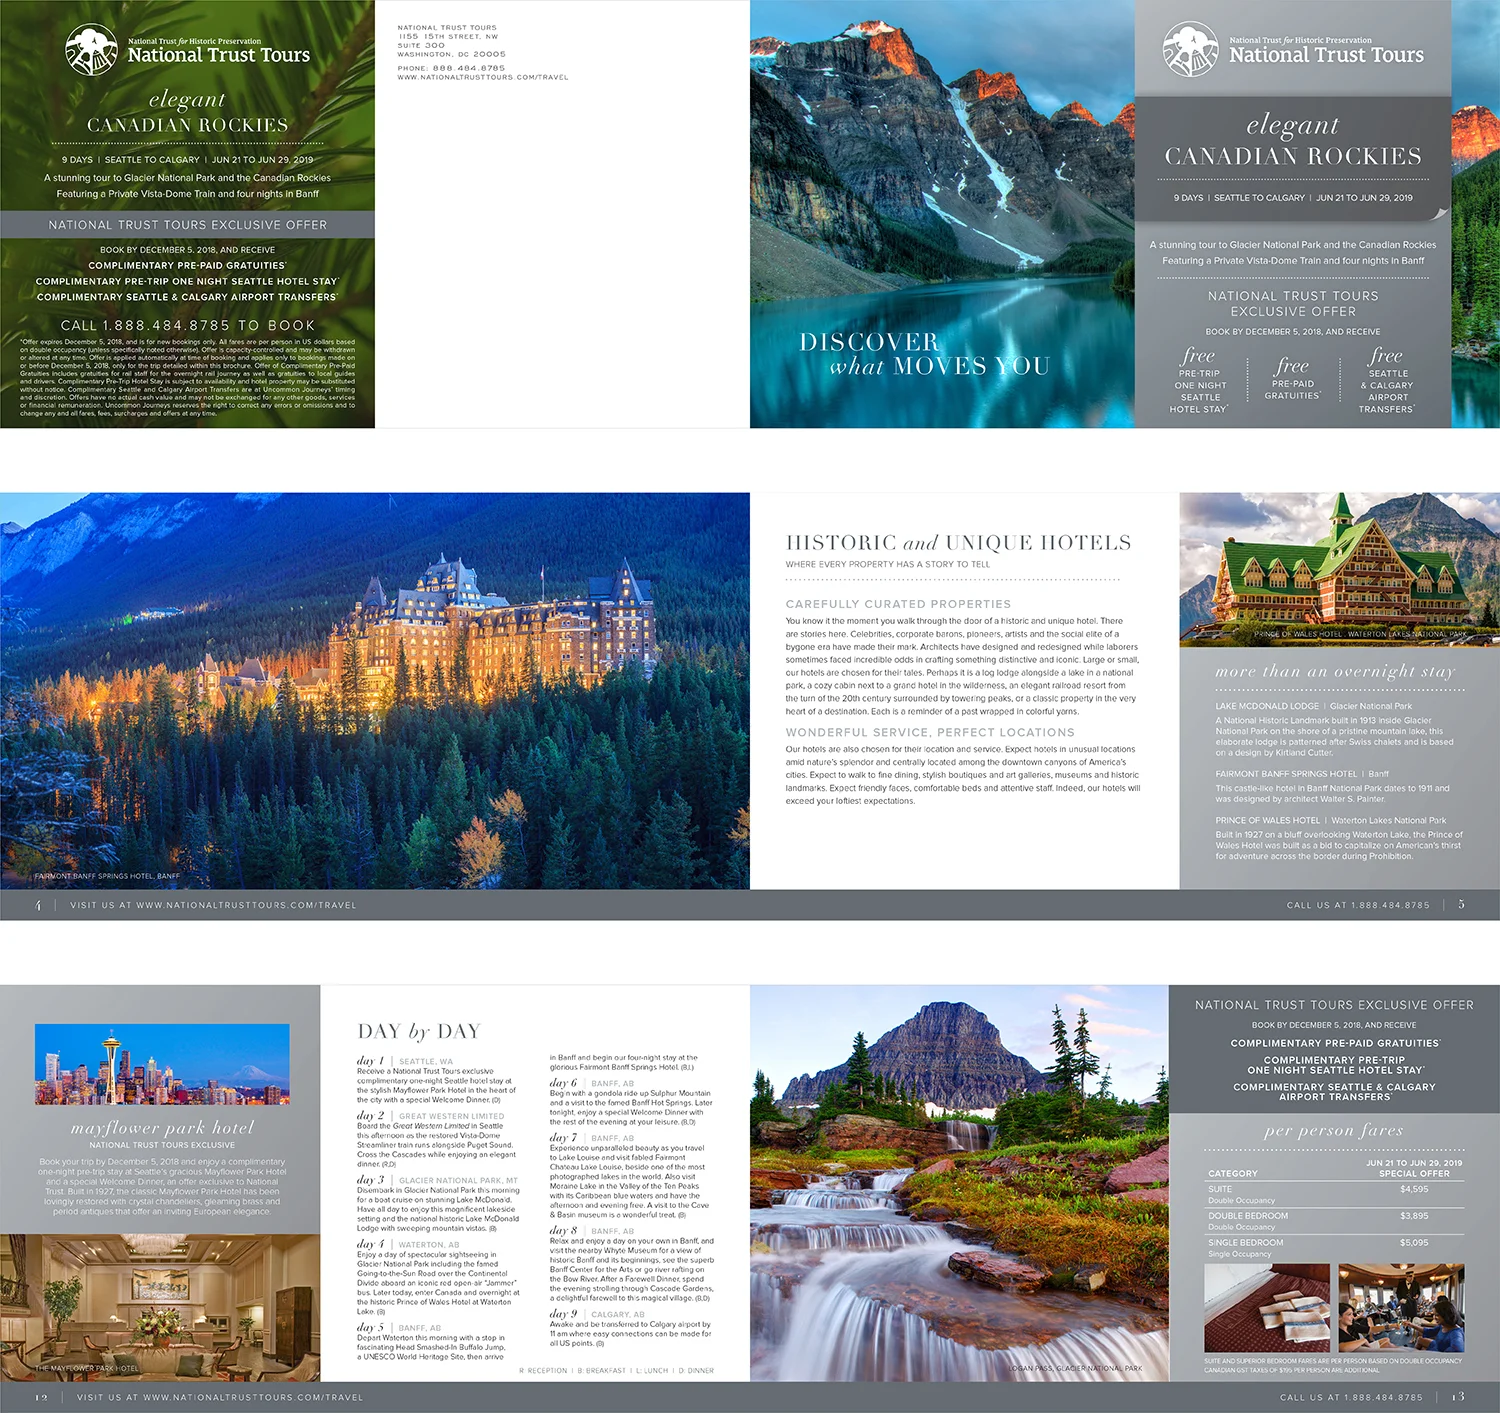
Task: Select the Fairmont Banff Springs Hotel night photo
Action: click(375, 690)
